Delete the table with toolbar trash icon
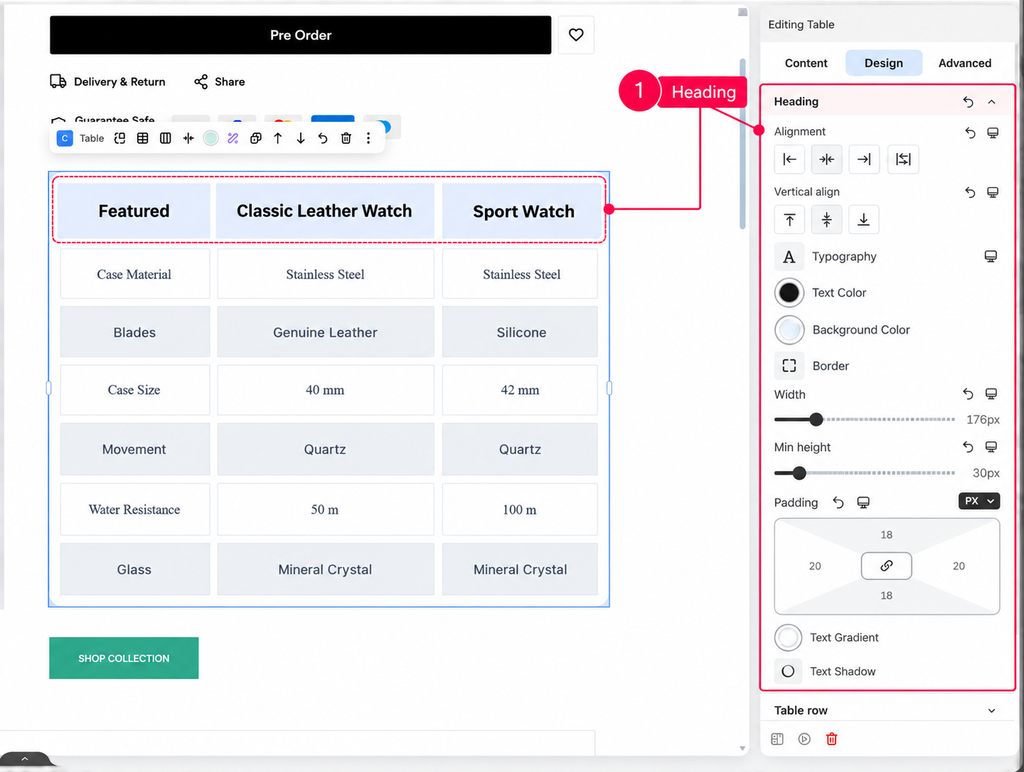 coord(346,138)
